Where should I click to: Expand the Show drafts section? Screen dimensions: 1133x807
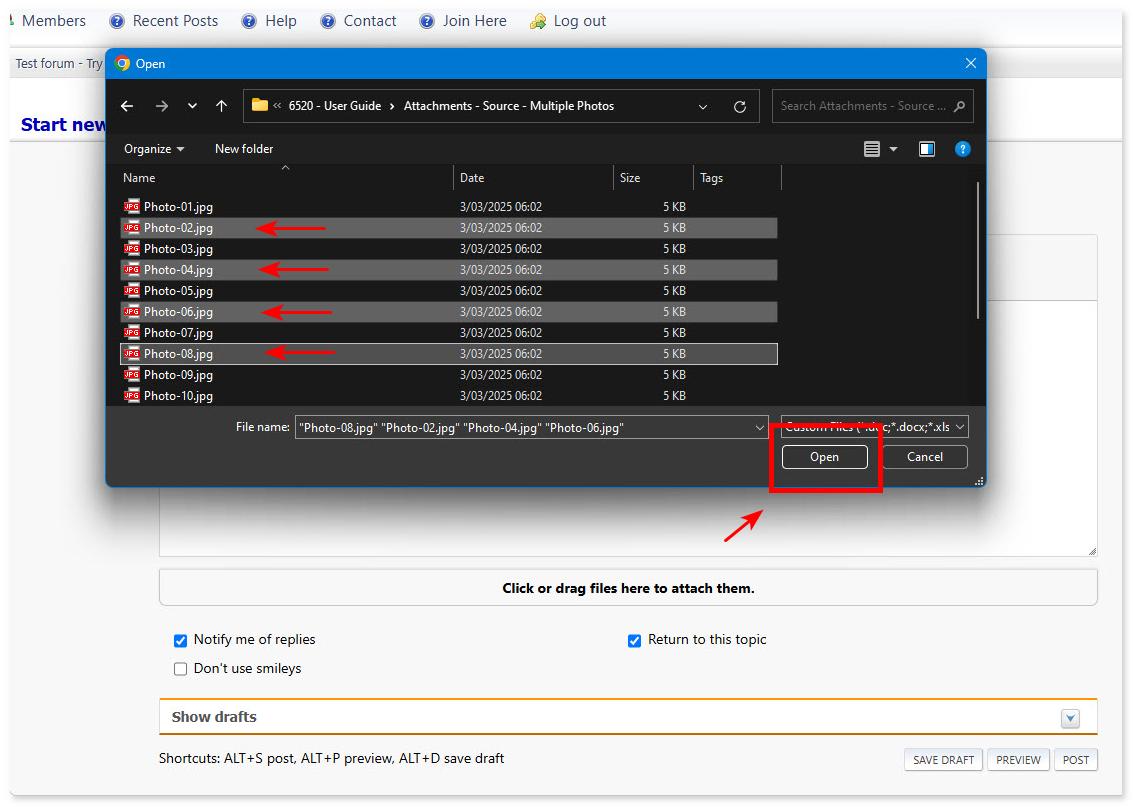coord(1070,718)
